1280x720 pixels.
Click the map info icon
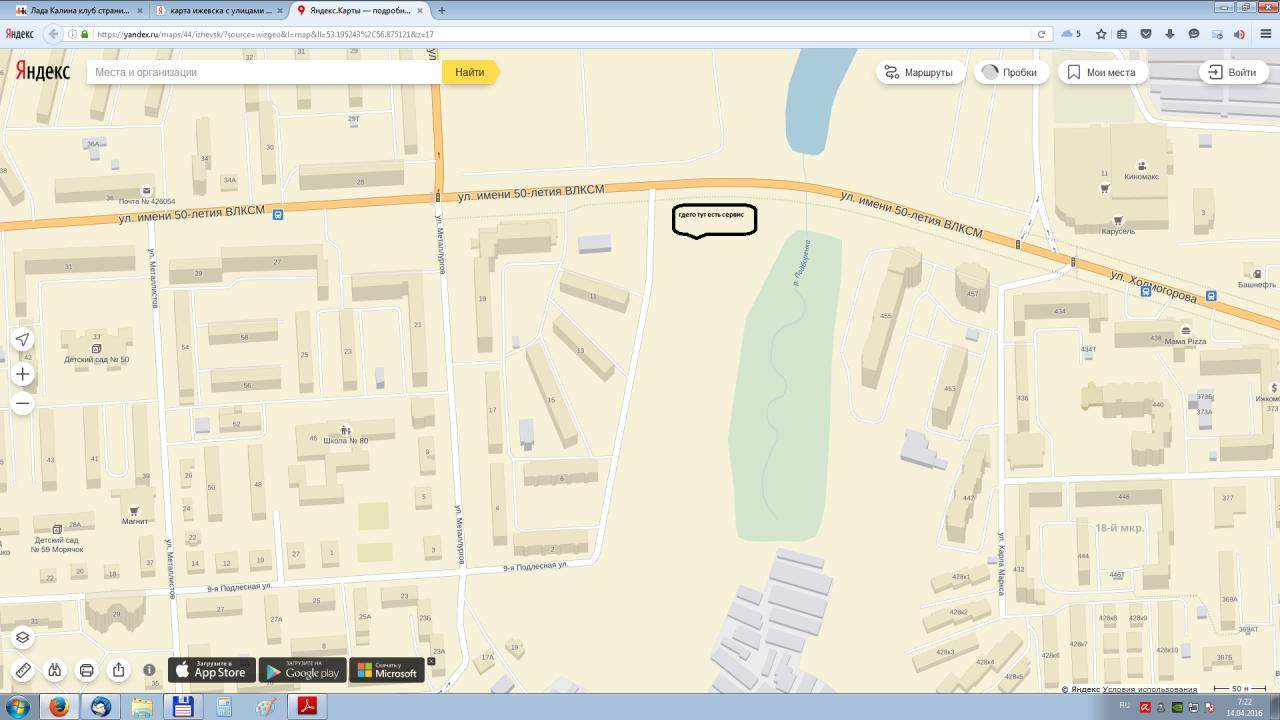(x=149, y=670)
